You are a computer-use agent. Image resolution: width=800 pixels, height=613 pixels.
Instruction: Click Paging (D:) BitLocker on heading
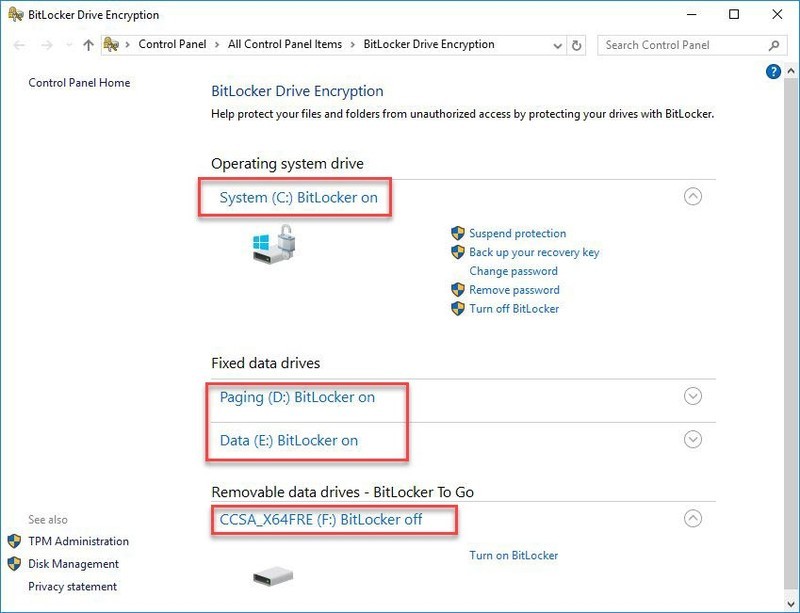[297, 397]
